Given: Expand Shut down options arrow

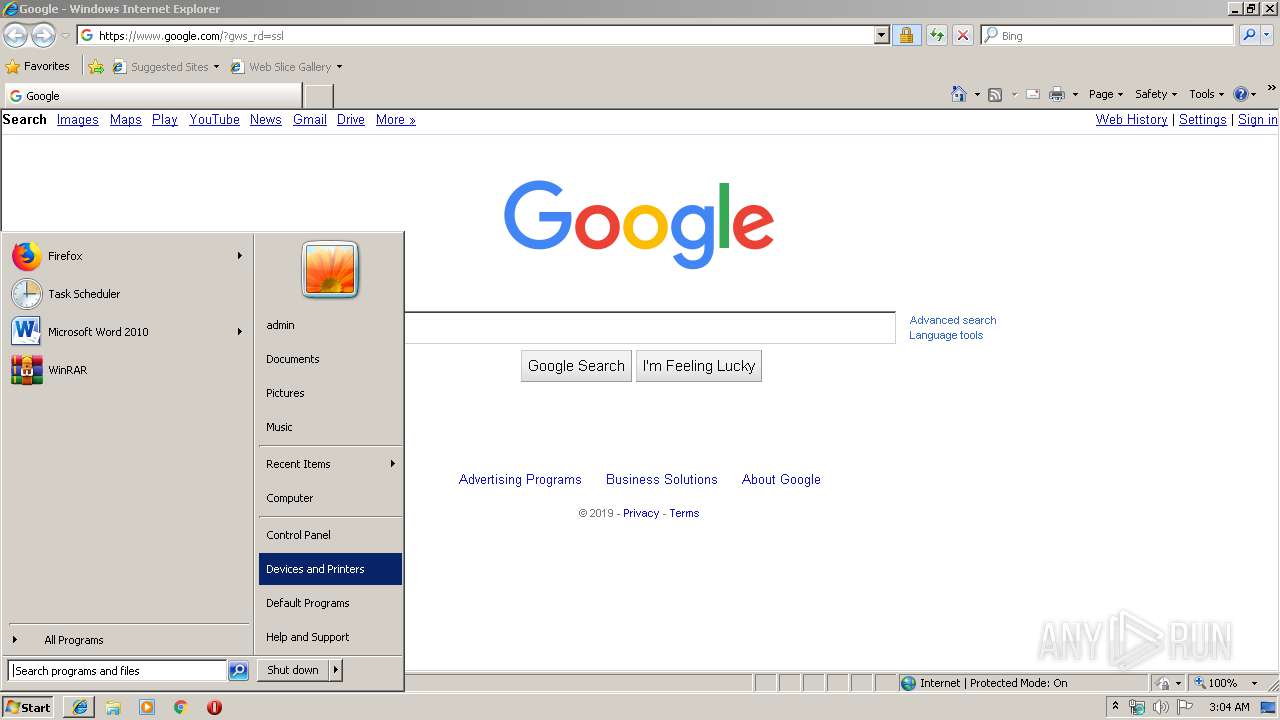Looking at the screenshot, I should (x=336, y=670).
